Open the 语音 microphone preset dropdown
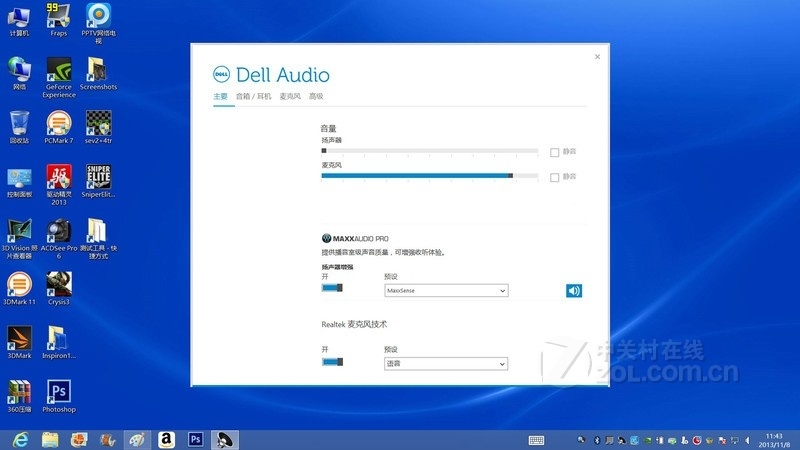Image resolution: width=800 pixels, height=450 pixels. pyautogui.click(x=446, y=364)
